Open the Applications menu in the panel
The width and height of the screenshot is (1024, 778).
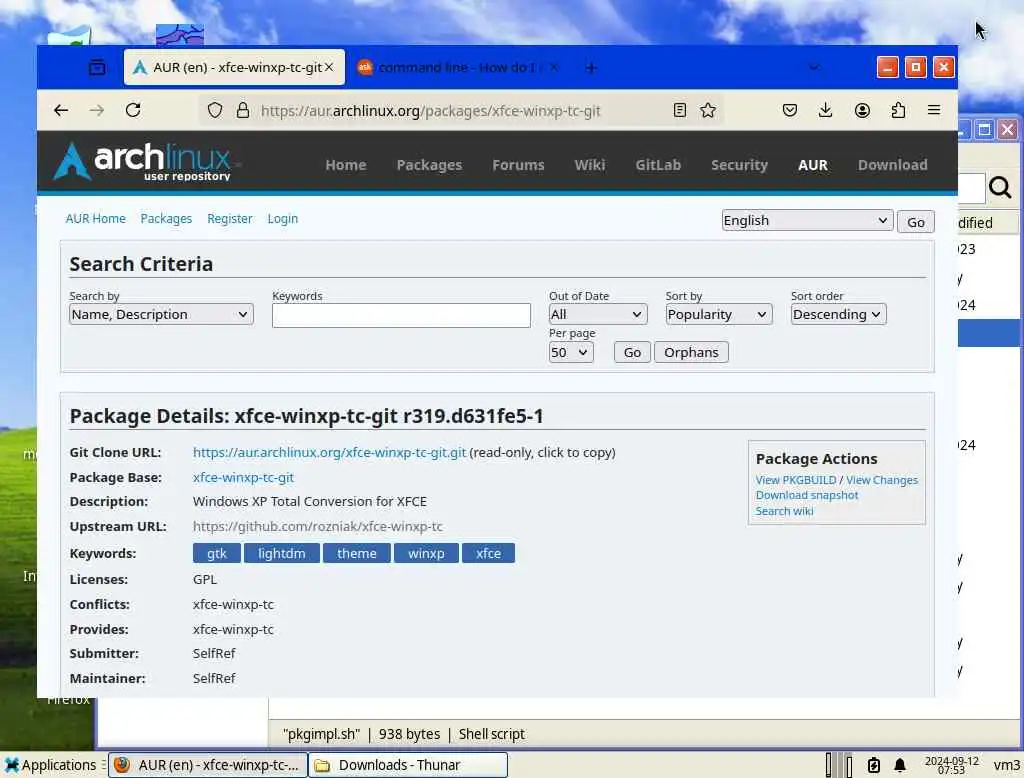point(50,765)
